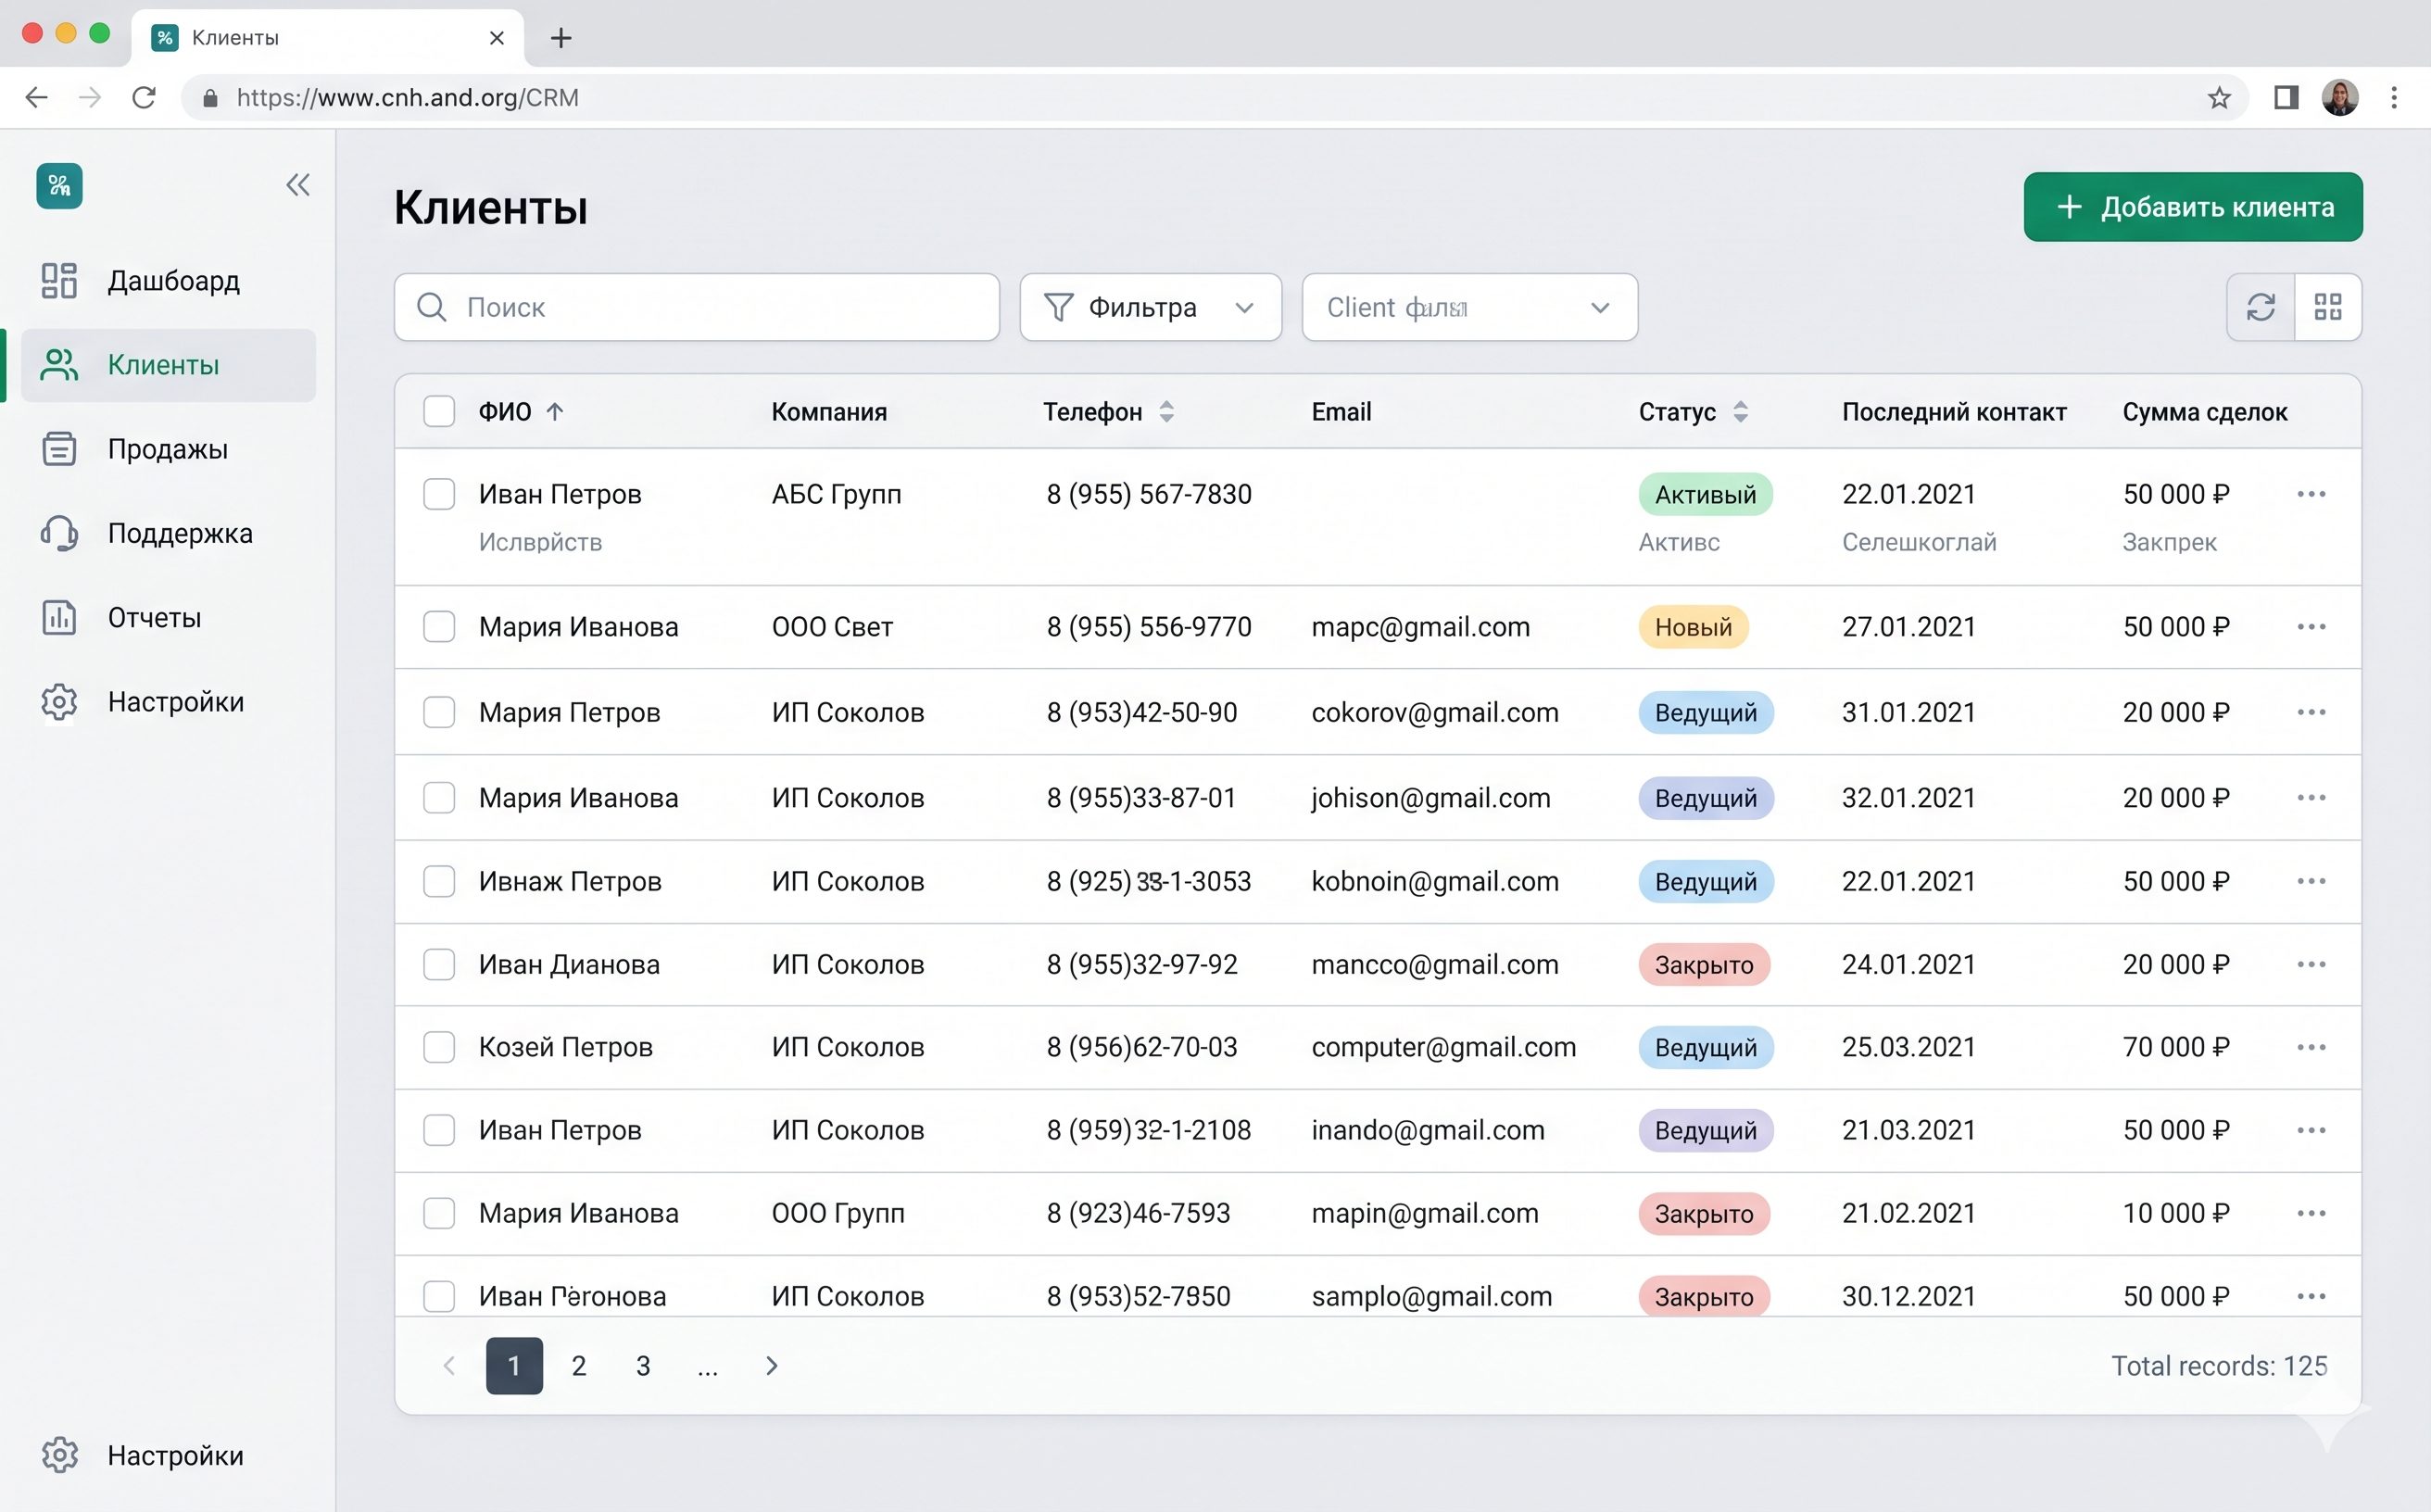2431x1512 pixels.
Task: Check the Козей Петров row
Action: 439,1047
